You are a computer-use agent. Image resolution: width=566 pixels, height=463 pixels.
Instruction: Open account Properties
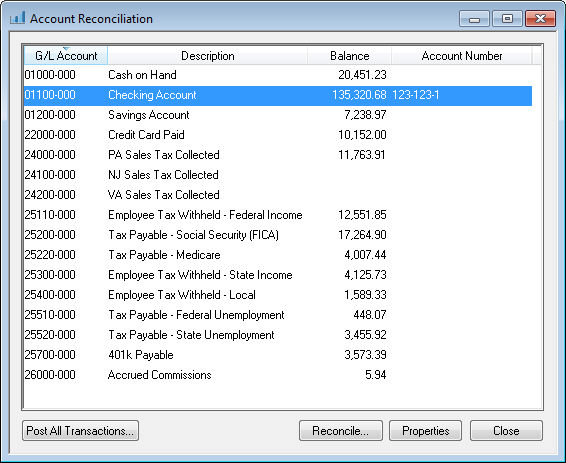coord(425,431)
